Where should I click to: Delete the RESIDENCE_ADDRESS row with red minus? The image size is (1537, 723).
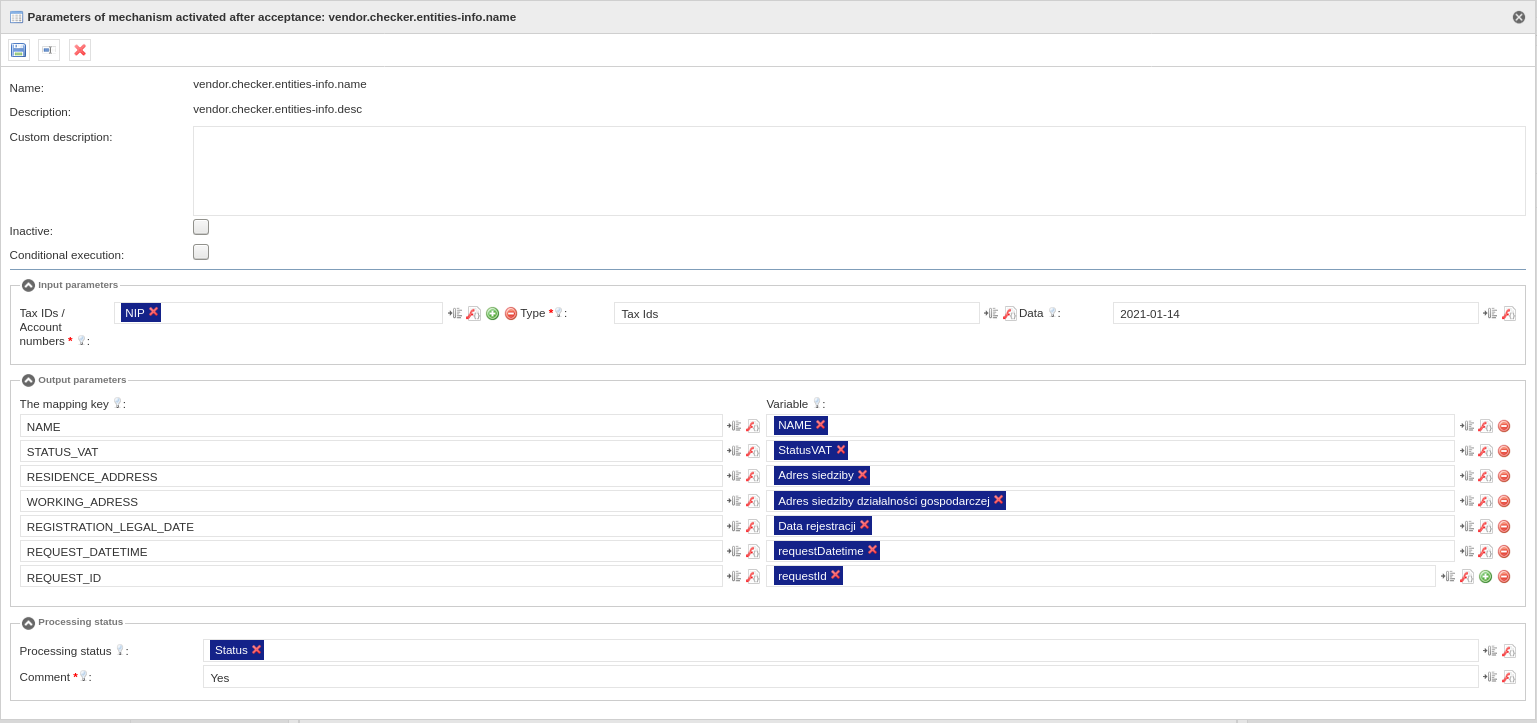tap(1504, 476)
